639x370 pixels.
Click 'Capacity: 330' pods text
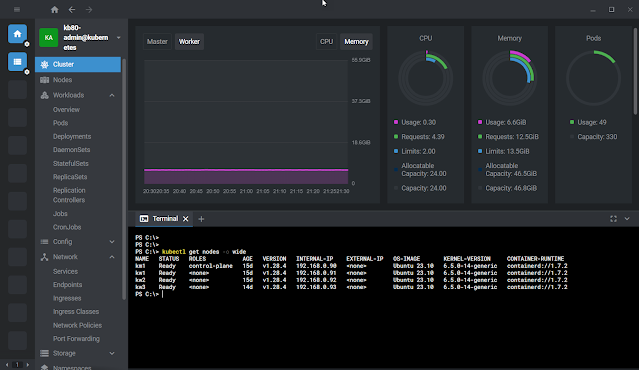click(x=597, y=137)
